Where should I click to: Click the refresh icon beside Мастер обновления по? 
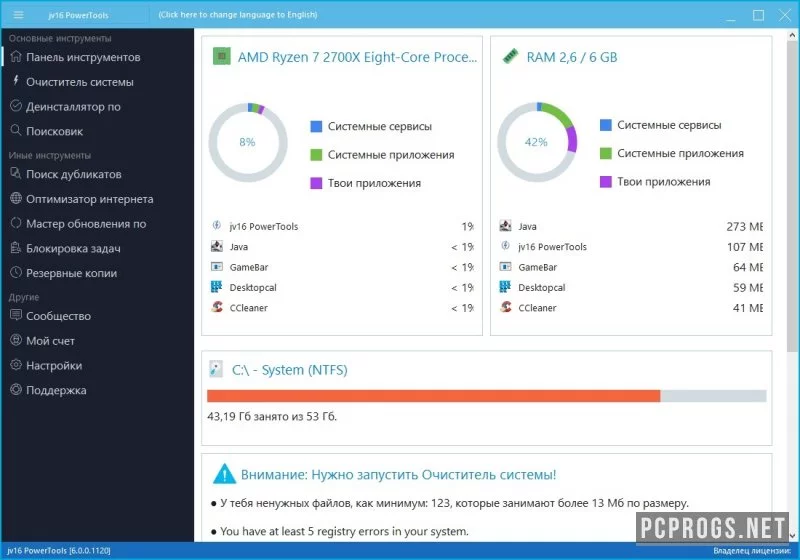pos(16,223)
